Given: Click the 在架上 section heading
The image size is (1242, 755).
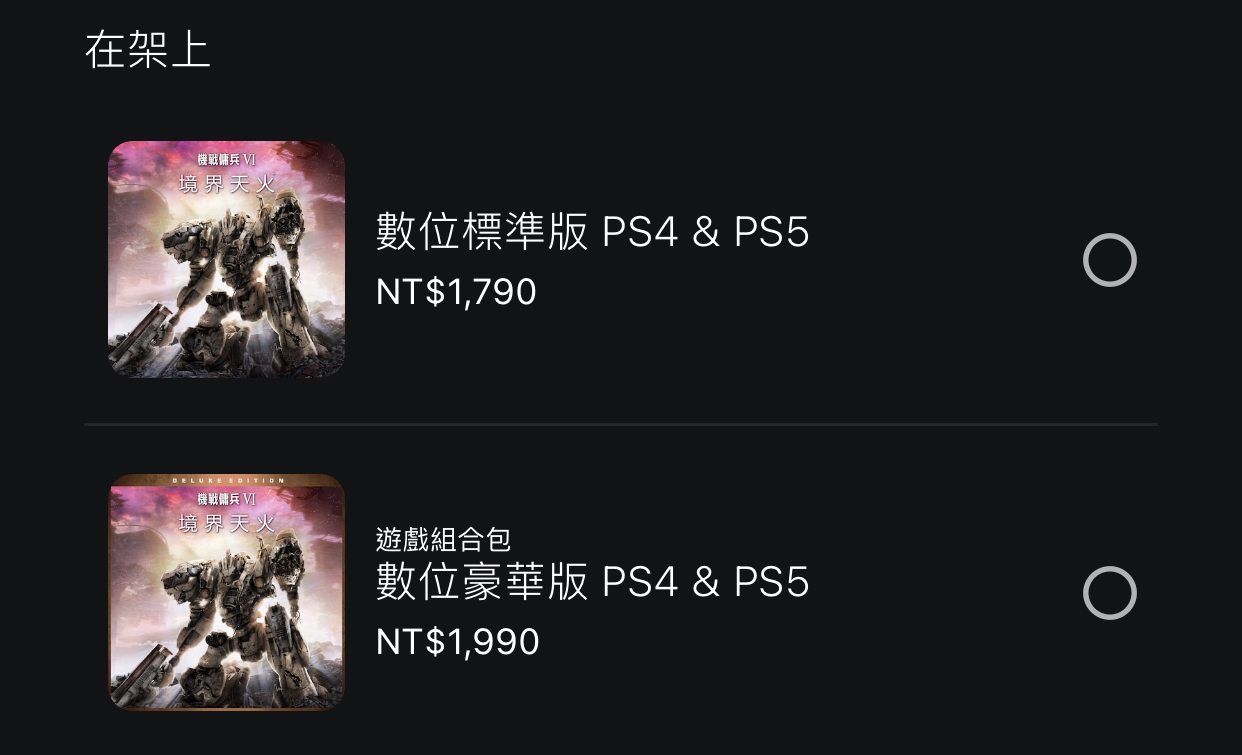Looking at the screenshot, I should tap(148, 50).
